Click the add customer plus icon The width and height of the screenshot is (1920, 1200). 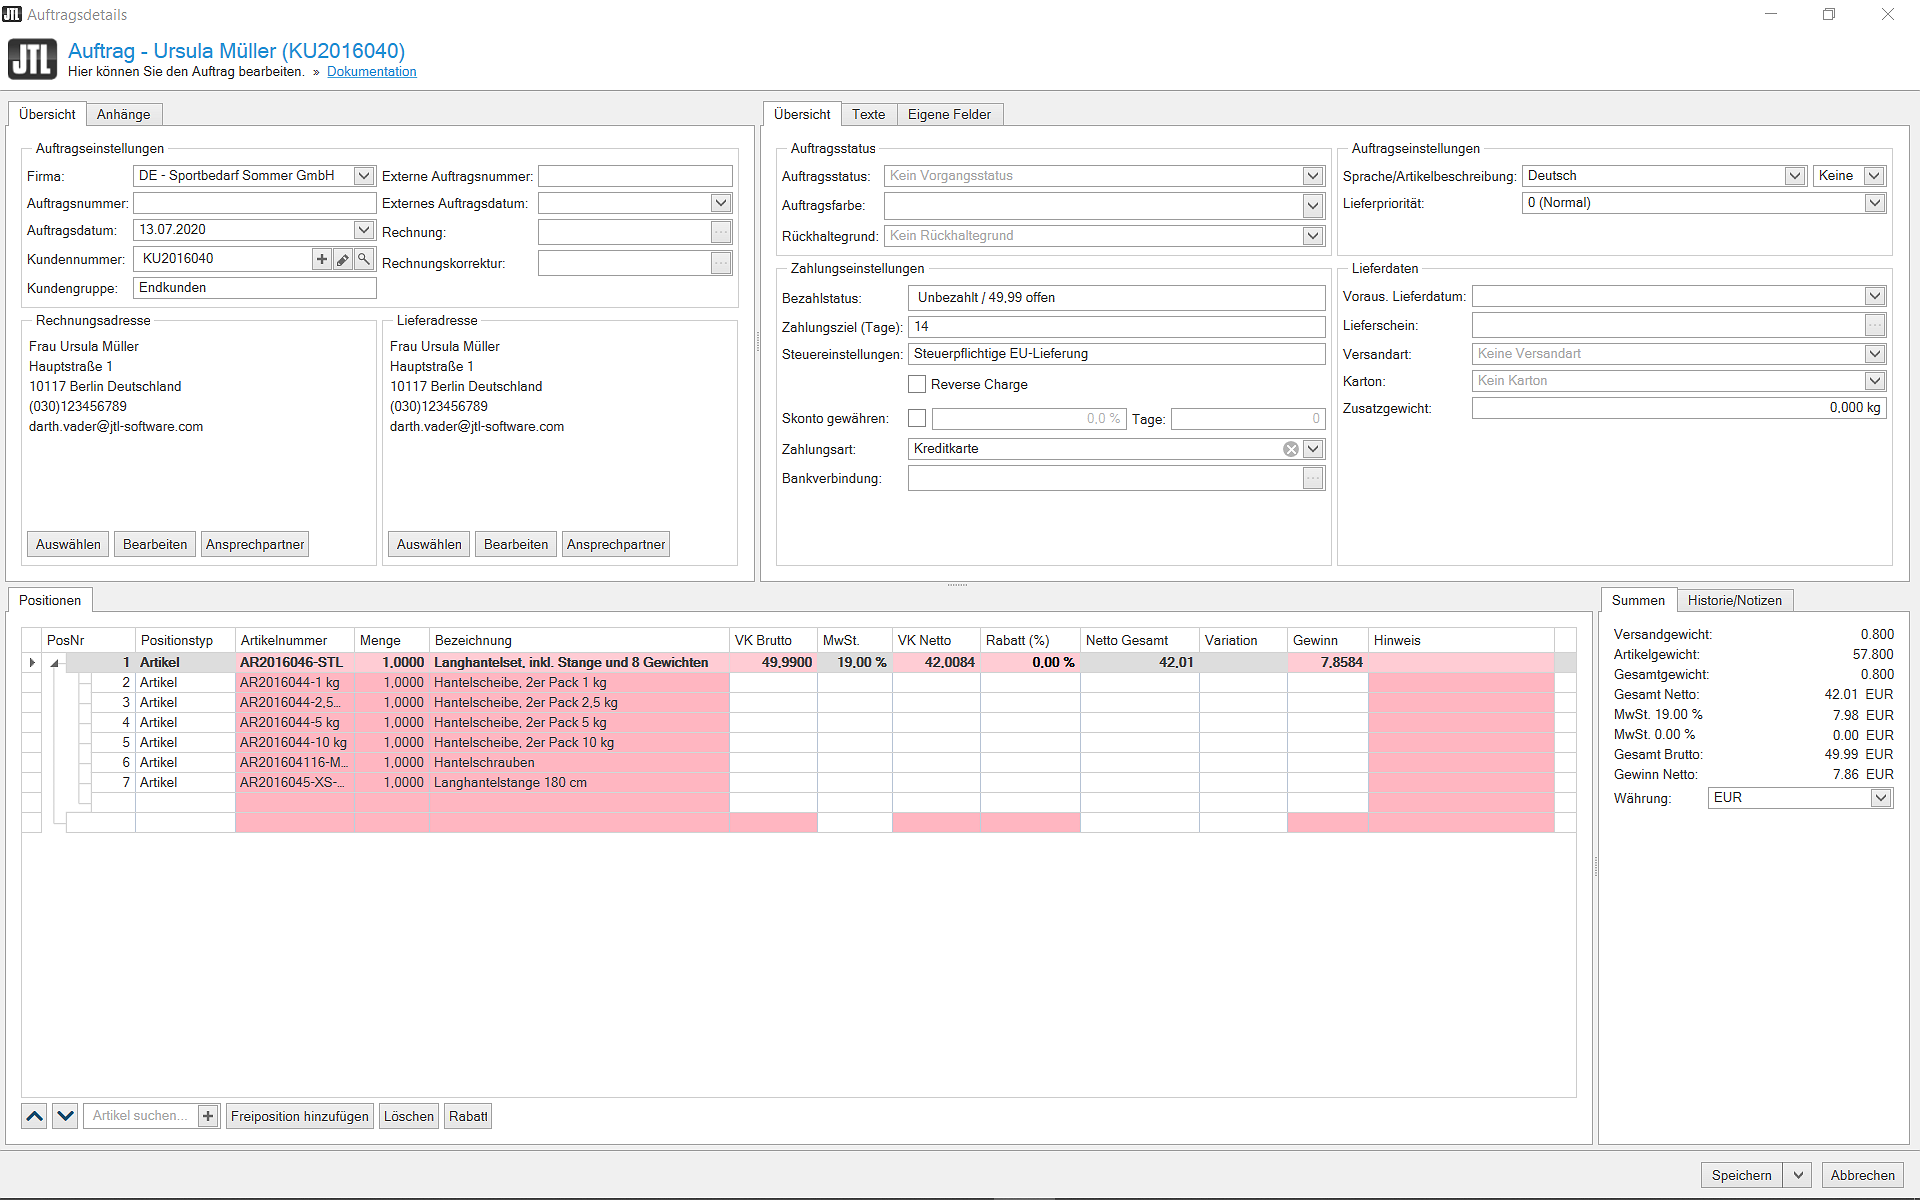click(x=322, y=259)
